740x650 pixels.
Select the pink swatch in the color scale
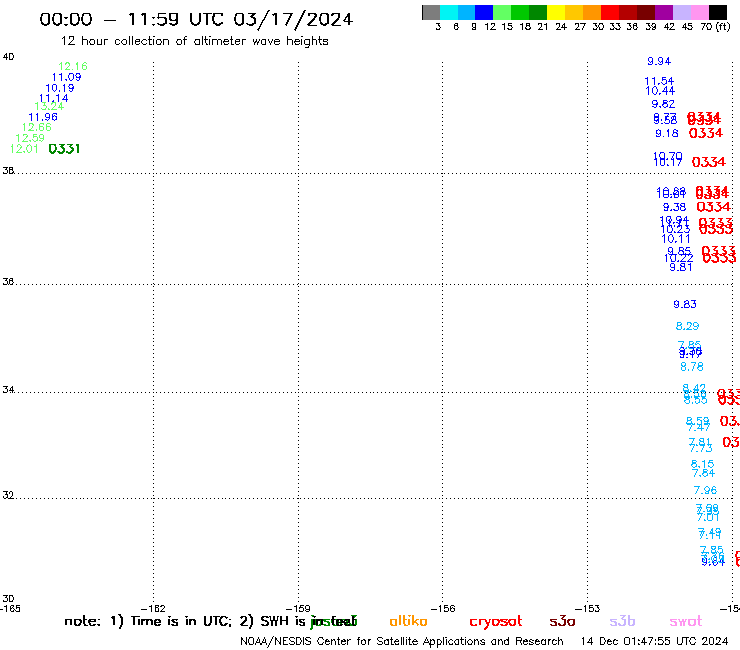700,12
